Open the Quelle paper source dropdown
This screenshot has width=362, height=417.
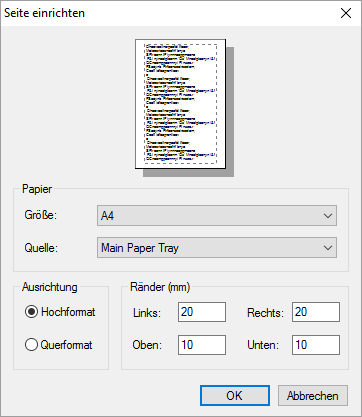(217, 248)
